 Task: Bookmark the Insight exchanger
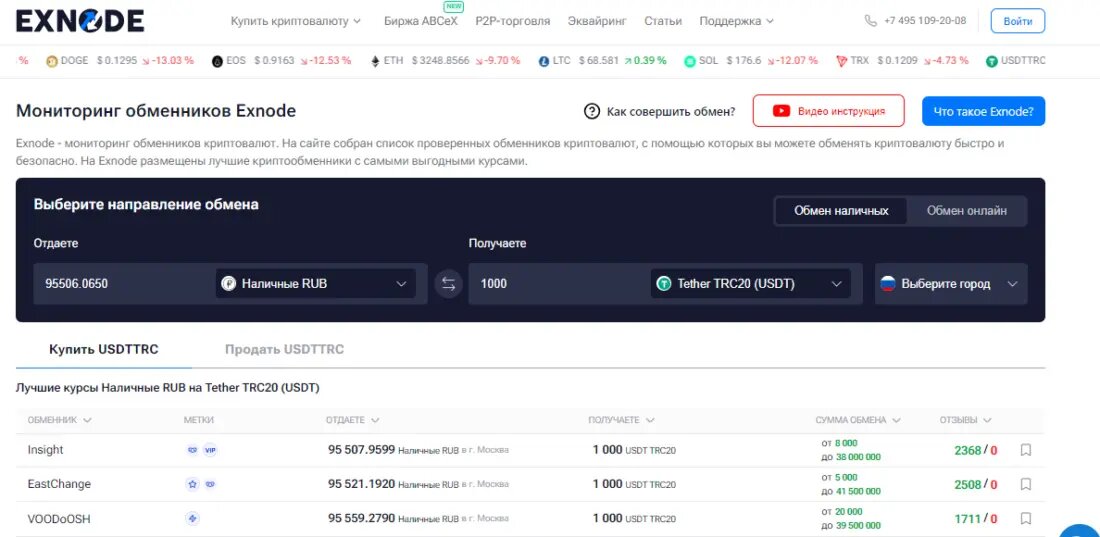tap(1026, 450)
